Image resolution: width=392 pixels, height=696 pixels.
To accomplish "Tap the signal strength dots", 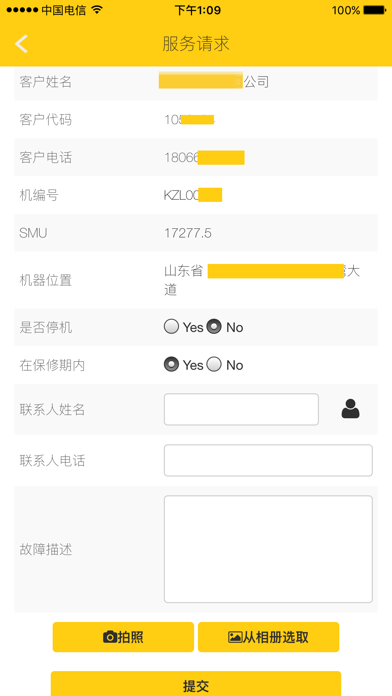I will click(22, 10).
